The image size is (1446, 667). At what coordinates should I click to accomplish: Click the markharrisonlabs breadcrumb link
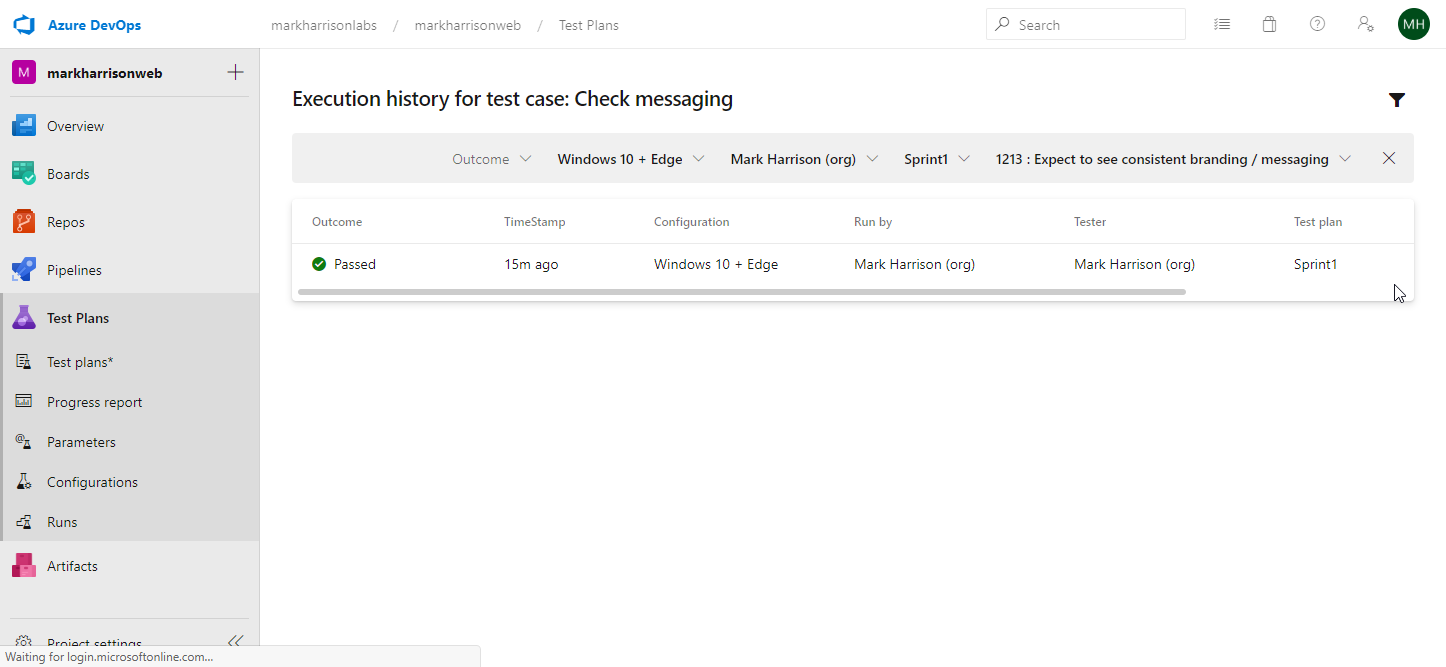pos(324,25)
